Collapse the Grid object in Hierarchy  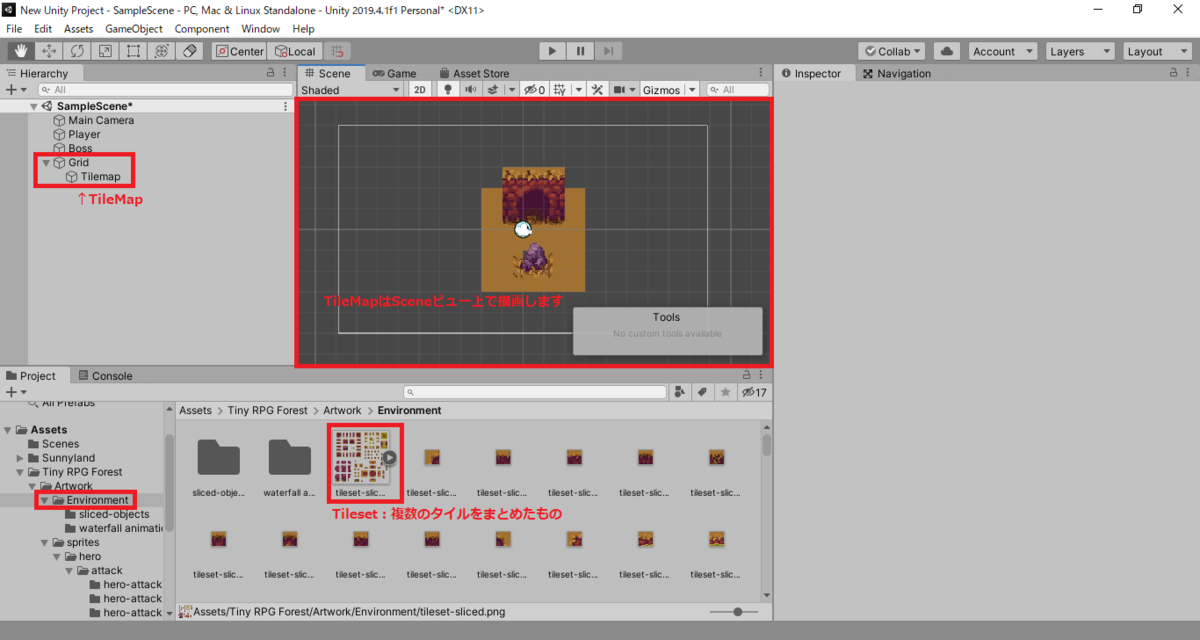[x=46, y=163]
